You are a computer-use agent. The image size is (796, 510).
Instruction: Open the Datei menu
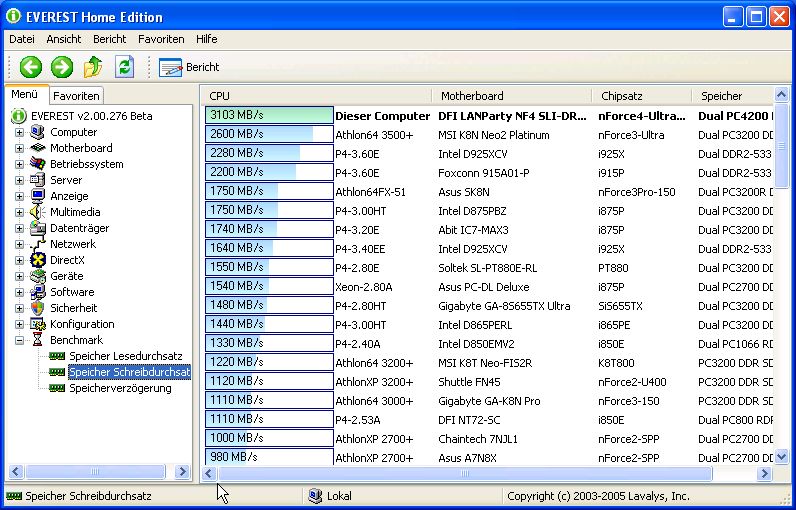click(x=22, y=39)
